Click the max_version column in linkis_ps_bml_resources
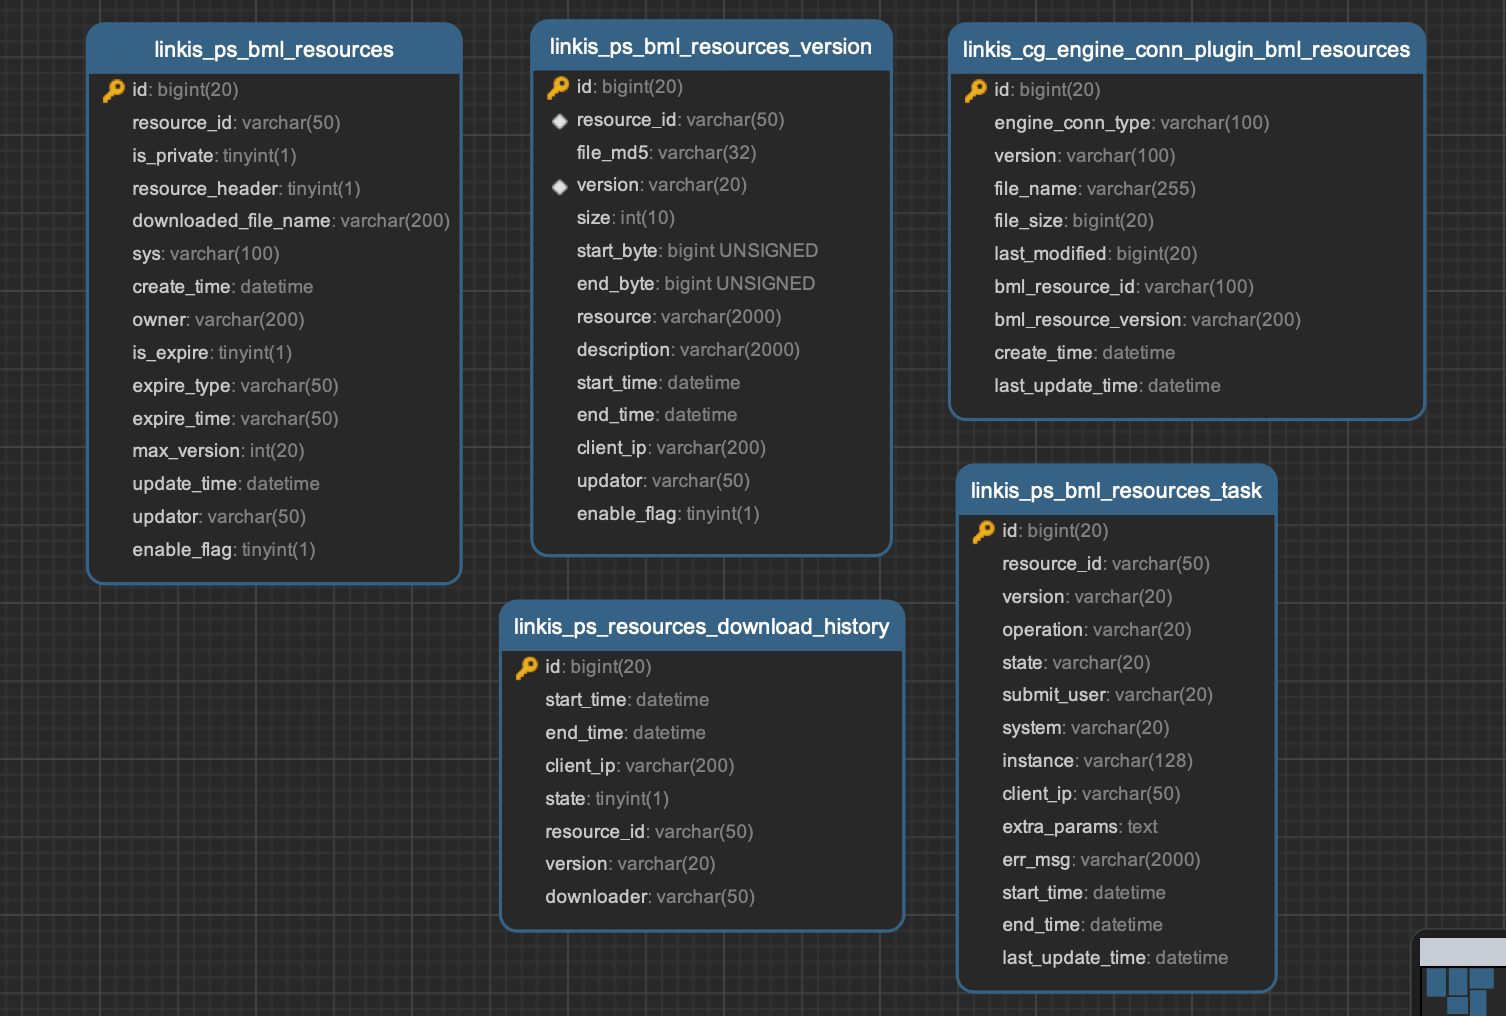The width and height of the screenshot is (1506, 1016). (x=218, y=451)
